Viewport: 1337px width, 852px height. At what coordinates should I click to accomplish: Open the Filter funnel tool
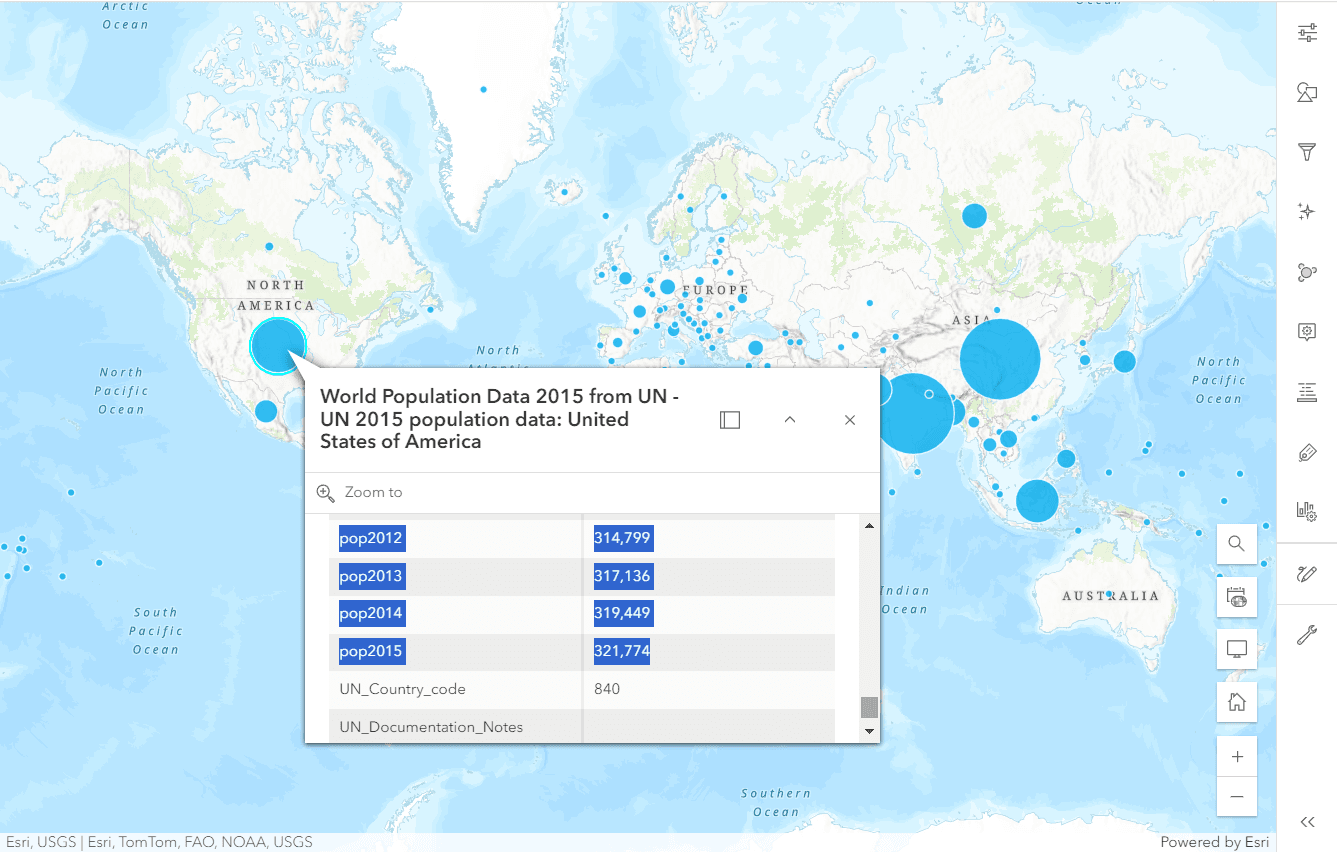(x=1307, y=152)
